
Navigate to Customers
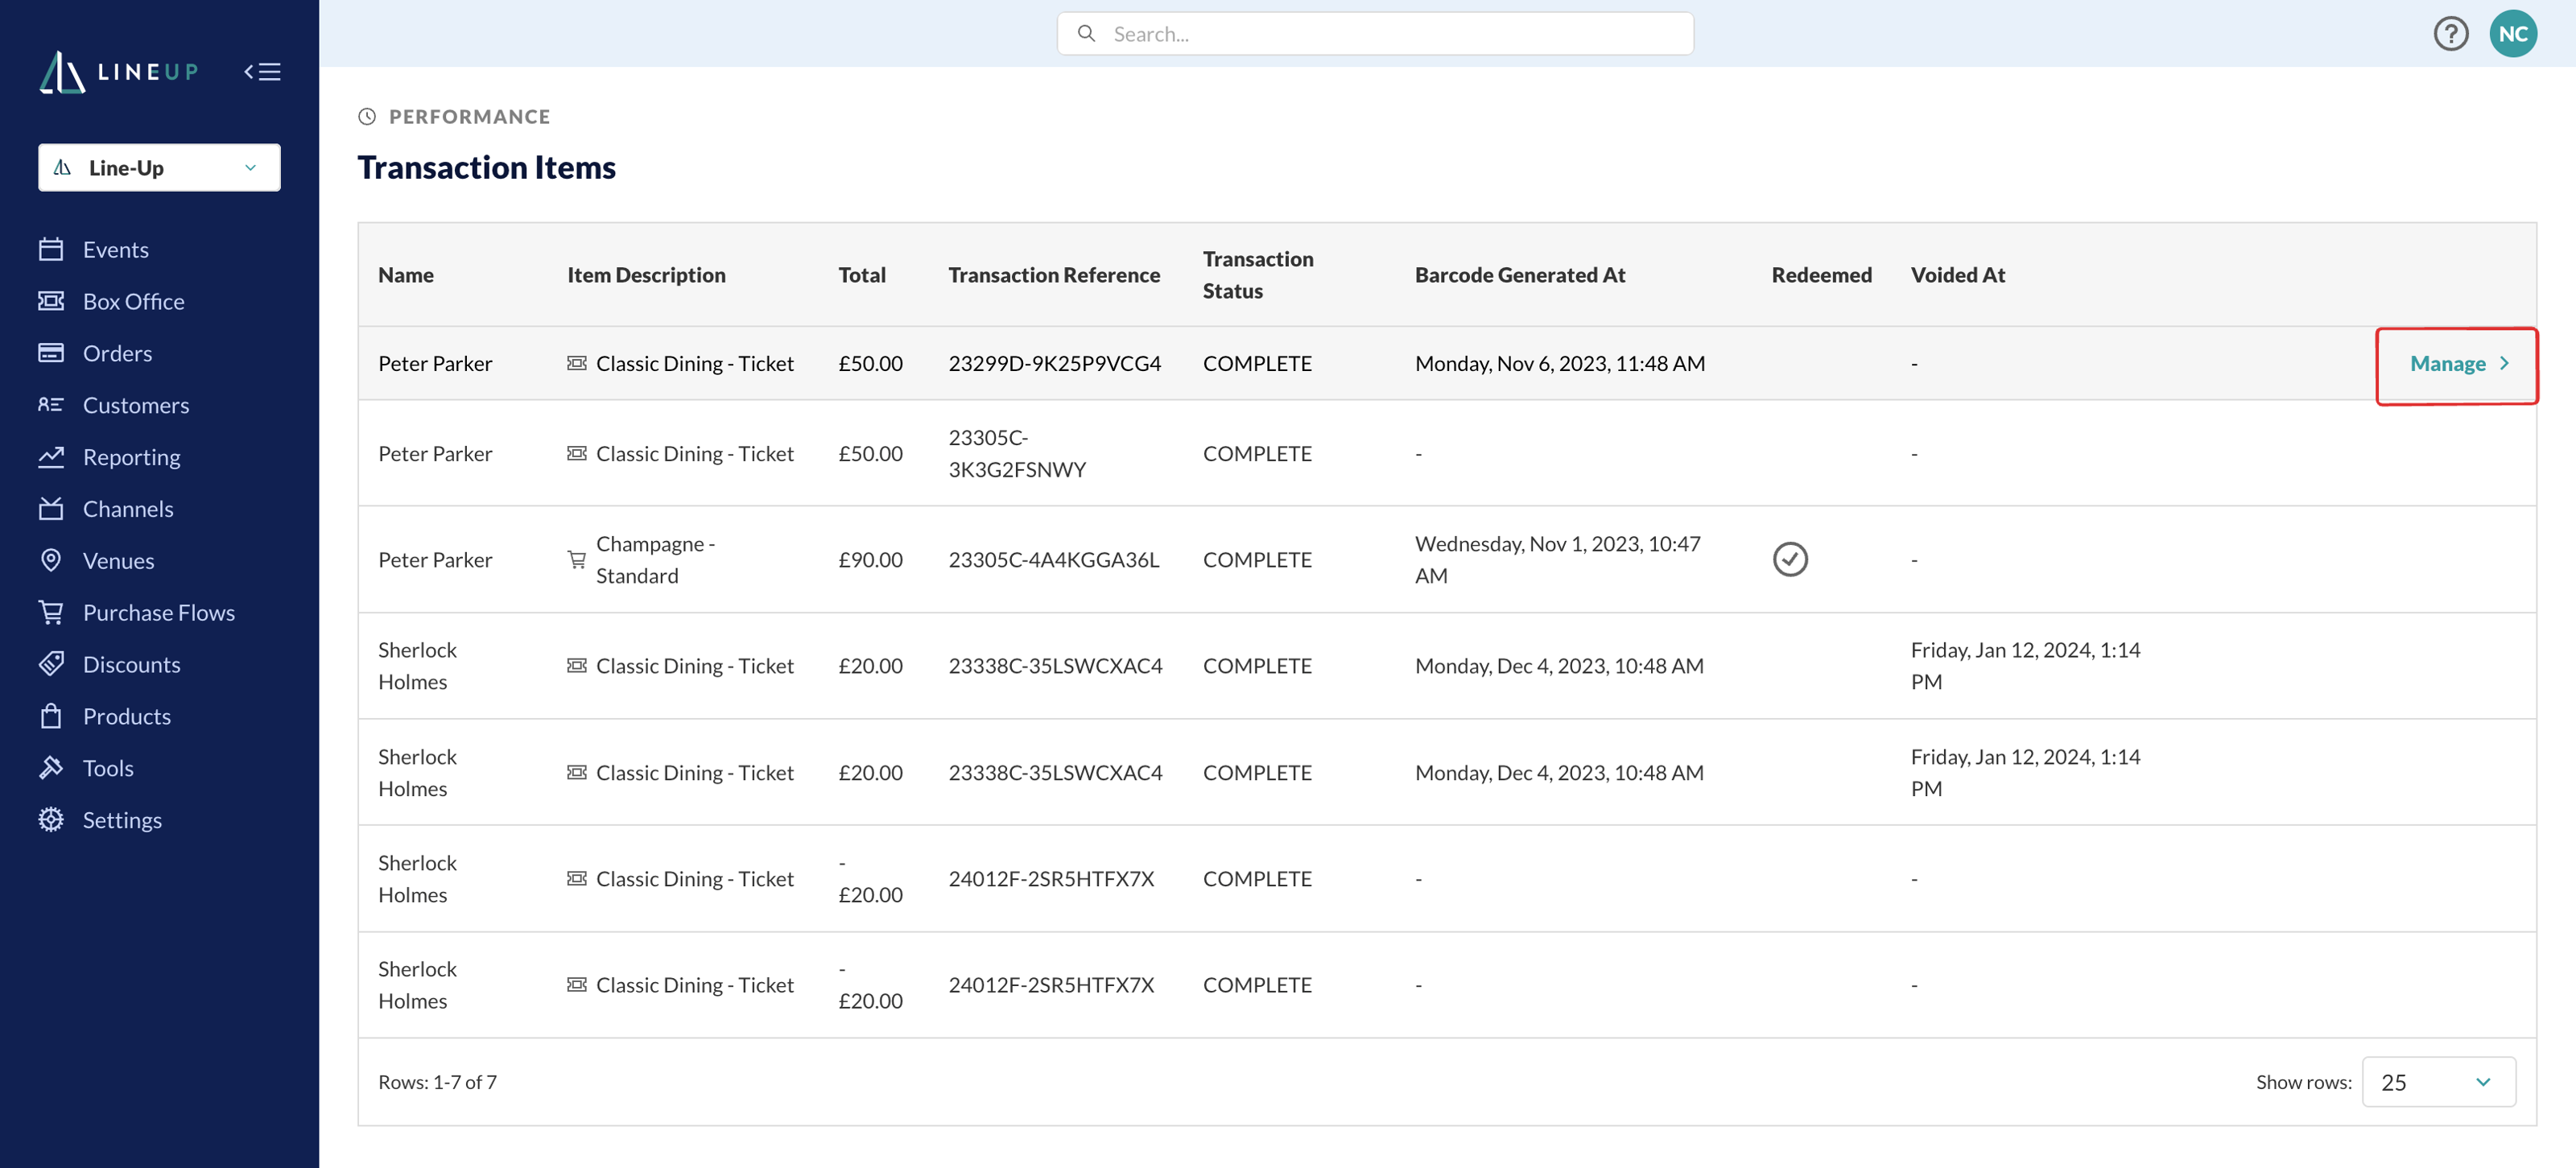click(x=135, y=405)
